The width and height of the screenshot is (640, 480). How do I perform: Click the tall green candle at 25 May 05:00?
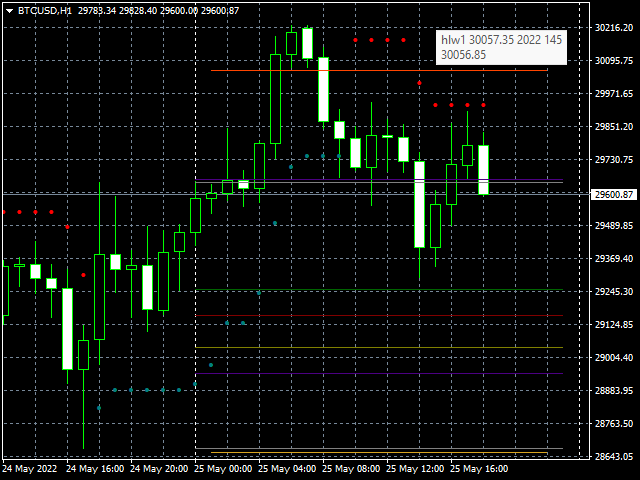[276, 99]
